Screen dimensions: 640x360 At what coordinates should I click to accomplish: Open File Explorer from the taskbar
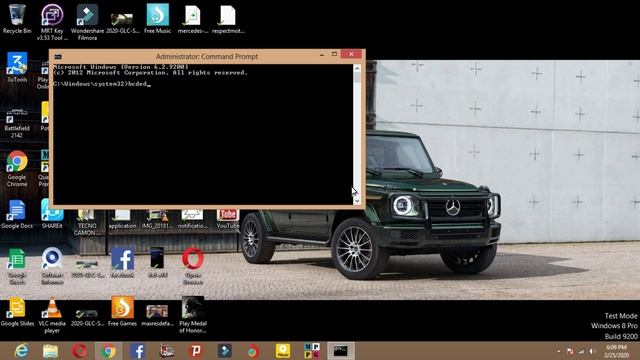(50, 351)
